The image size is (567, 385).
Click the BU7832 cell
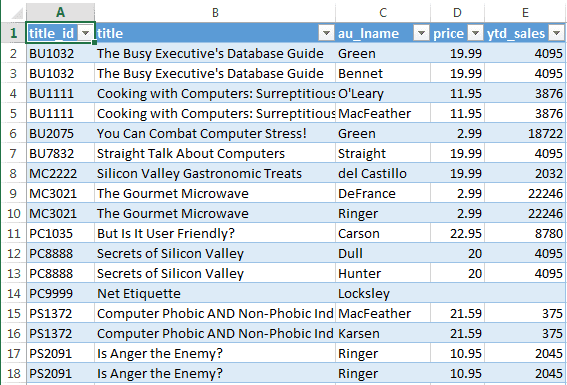tap(60, 153)
